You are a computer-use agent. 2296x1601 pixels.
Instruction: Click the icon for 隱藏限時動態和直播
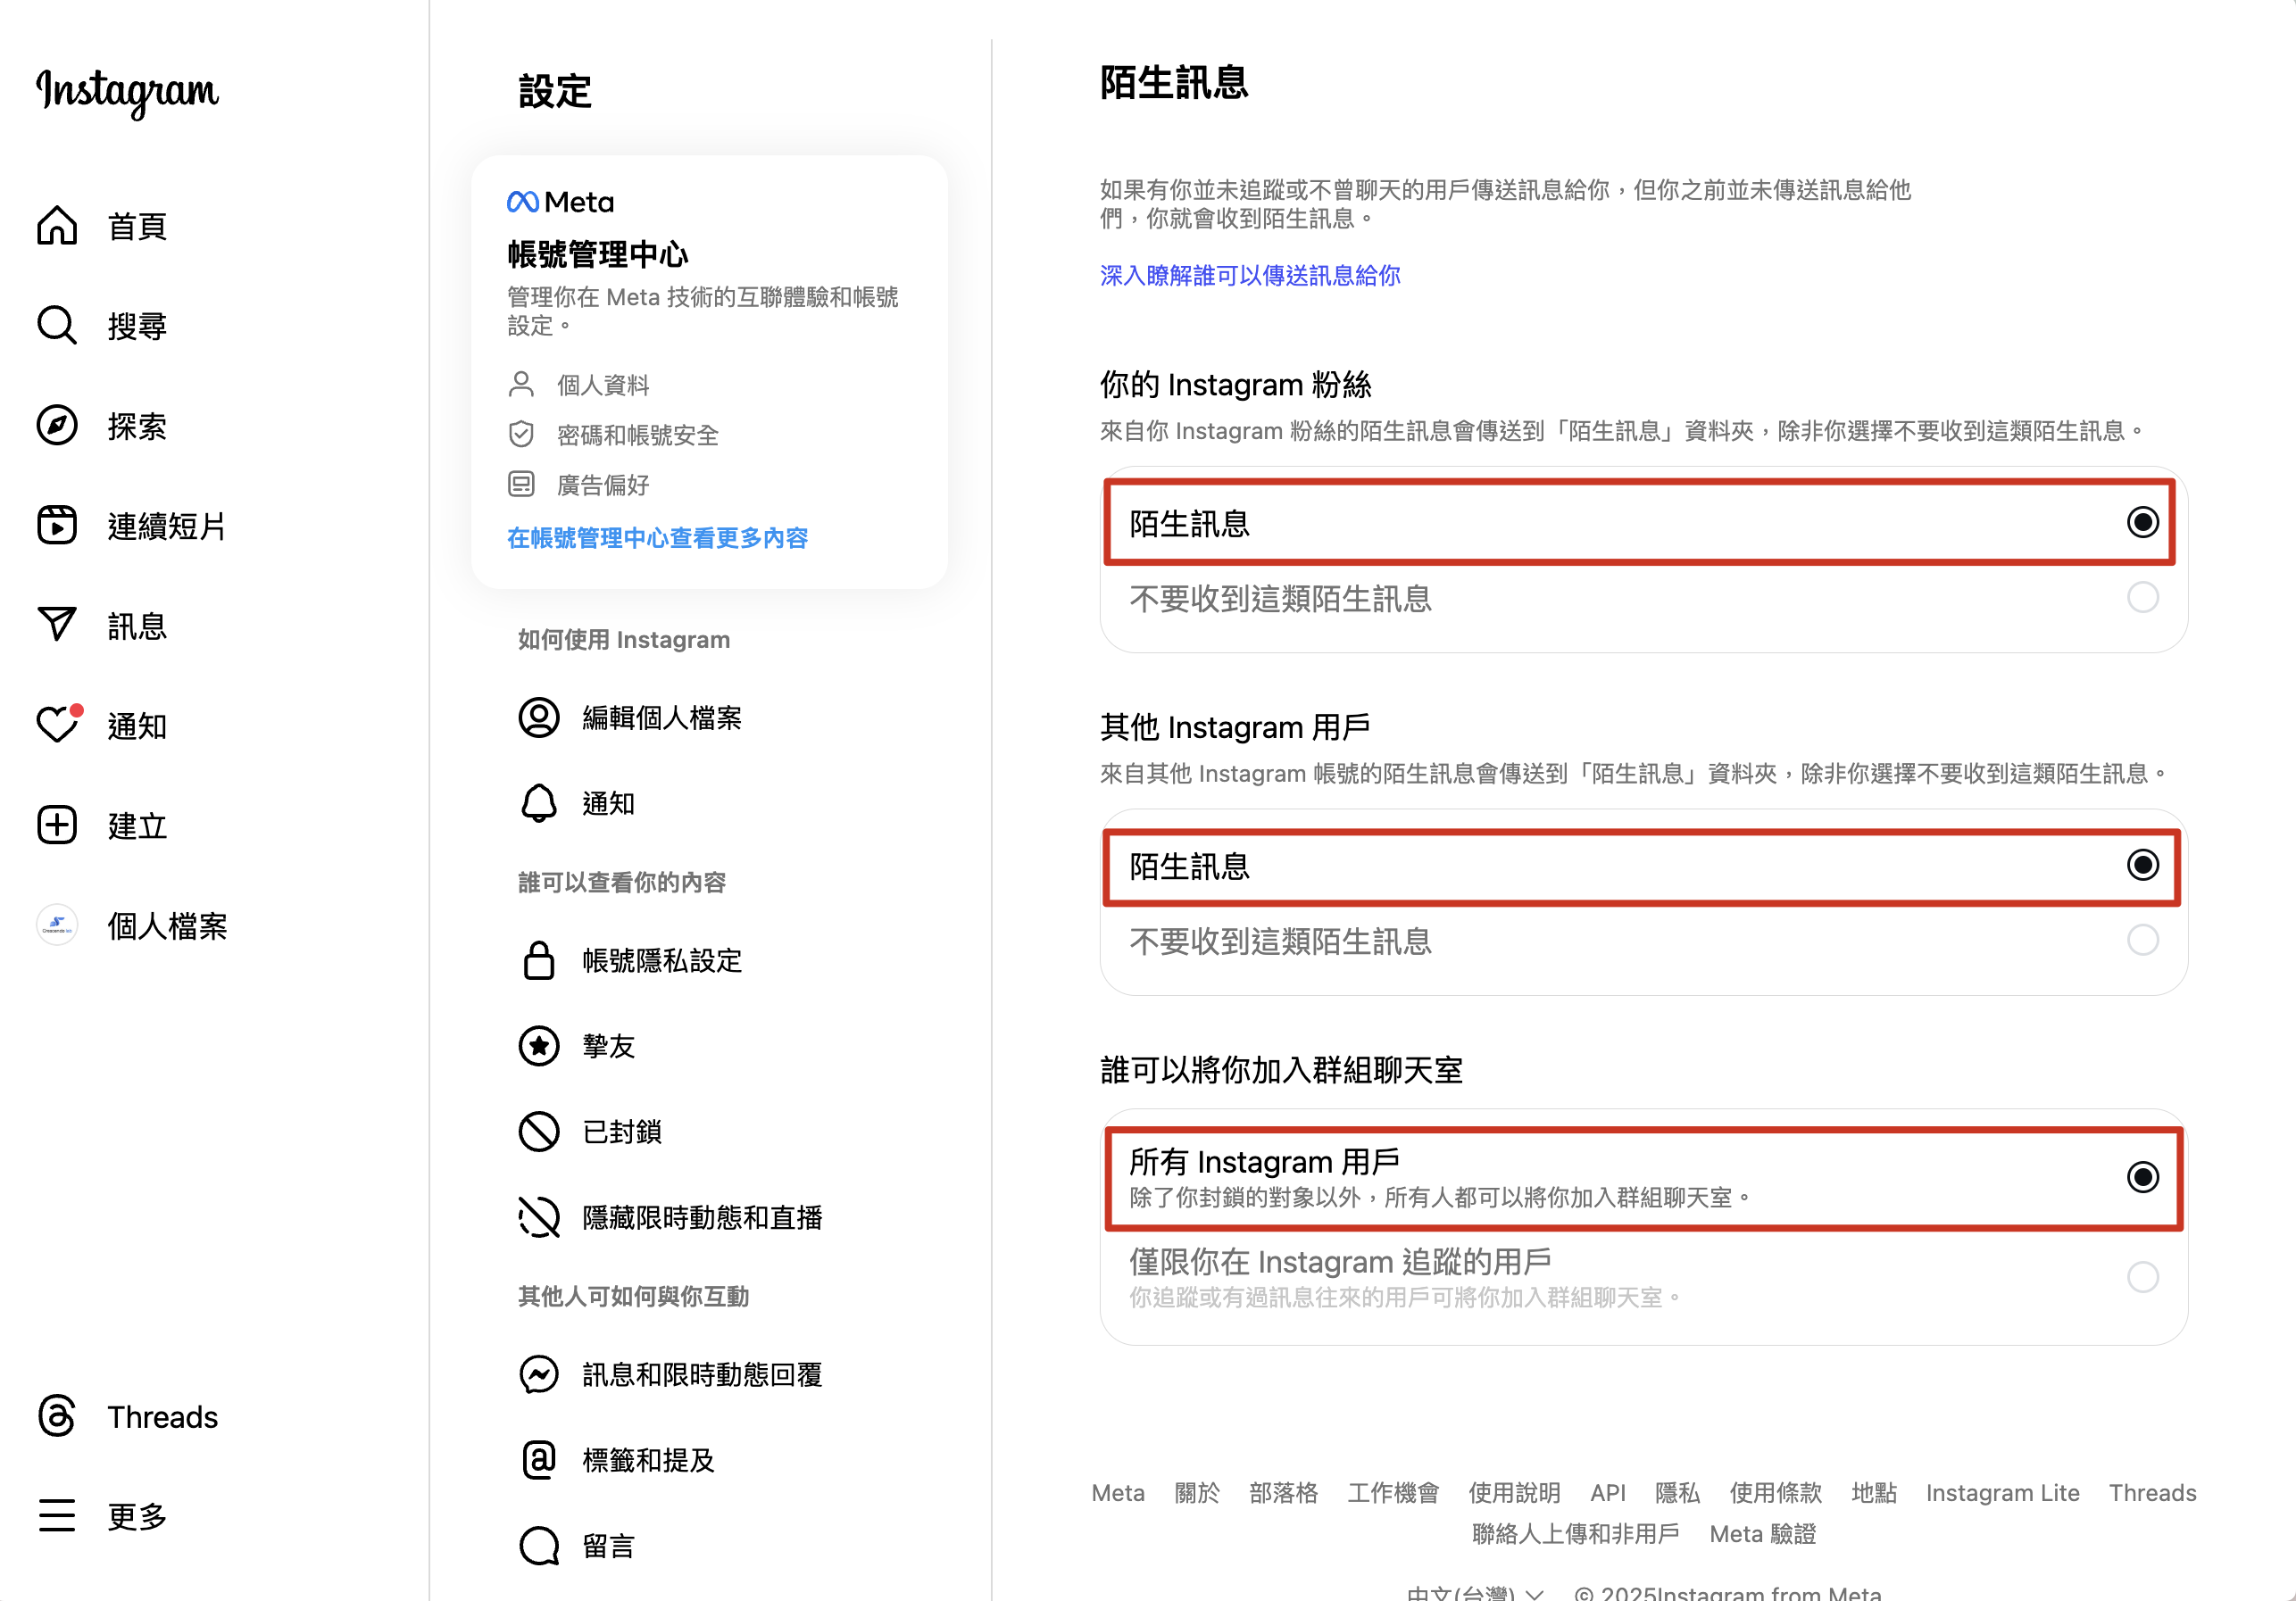539,1217
